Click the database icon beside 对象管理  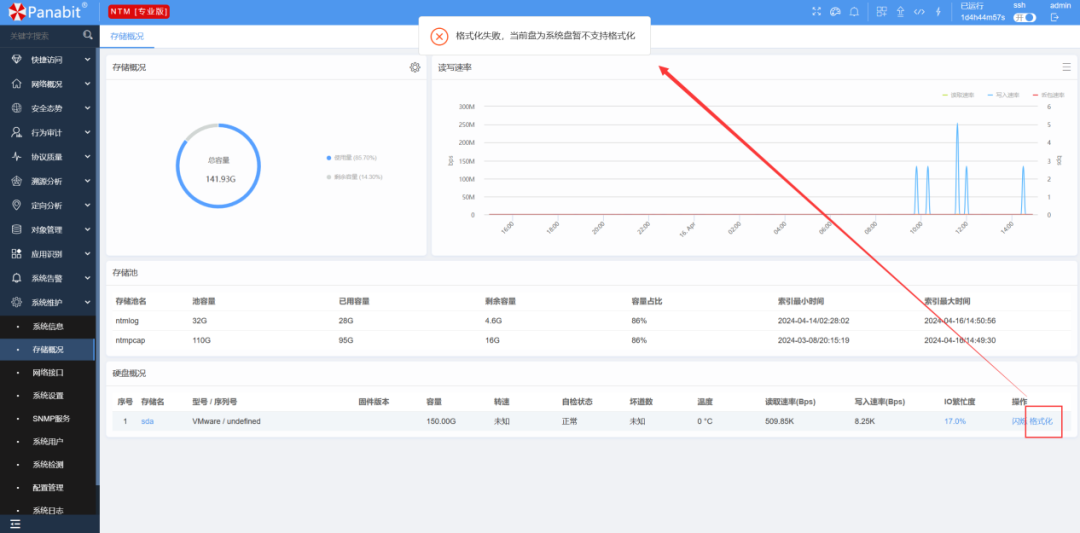click(x=17, y=229)
